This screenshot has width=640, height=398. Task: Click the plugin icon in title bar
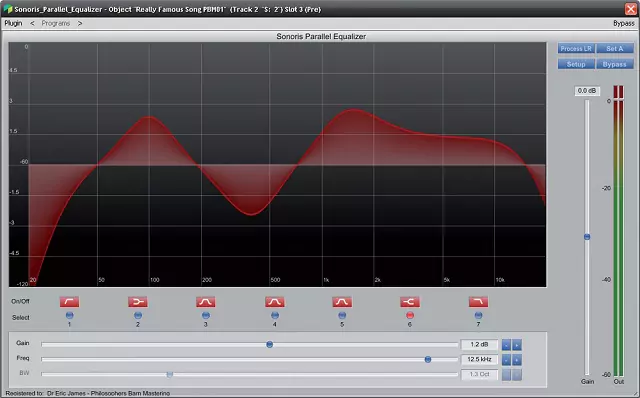pyautogui.click(x=8, y=9)
